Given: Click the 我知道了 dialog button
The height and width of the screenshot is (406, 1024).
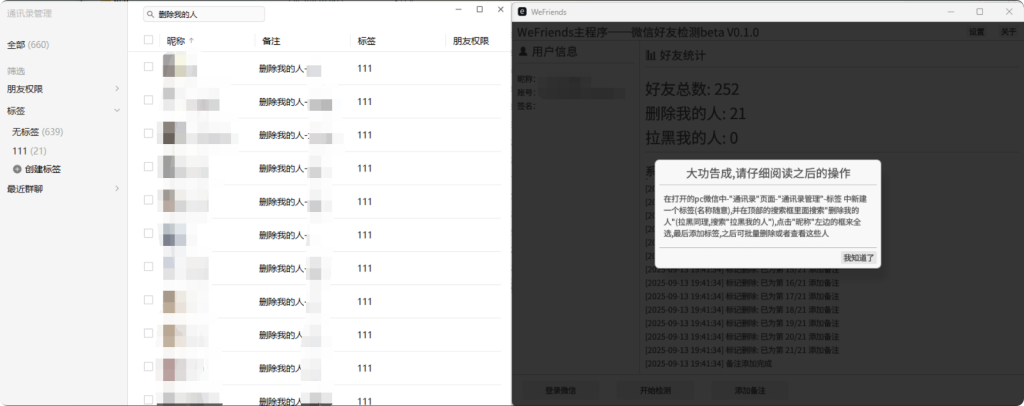Looking at the screenshot, I should (858, 258).
